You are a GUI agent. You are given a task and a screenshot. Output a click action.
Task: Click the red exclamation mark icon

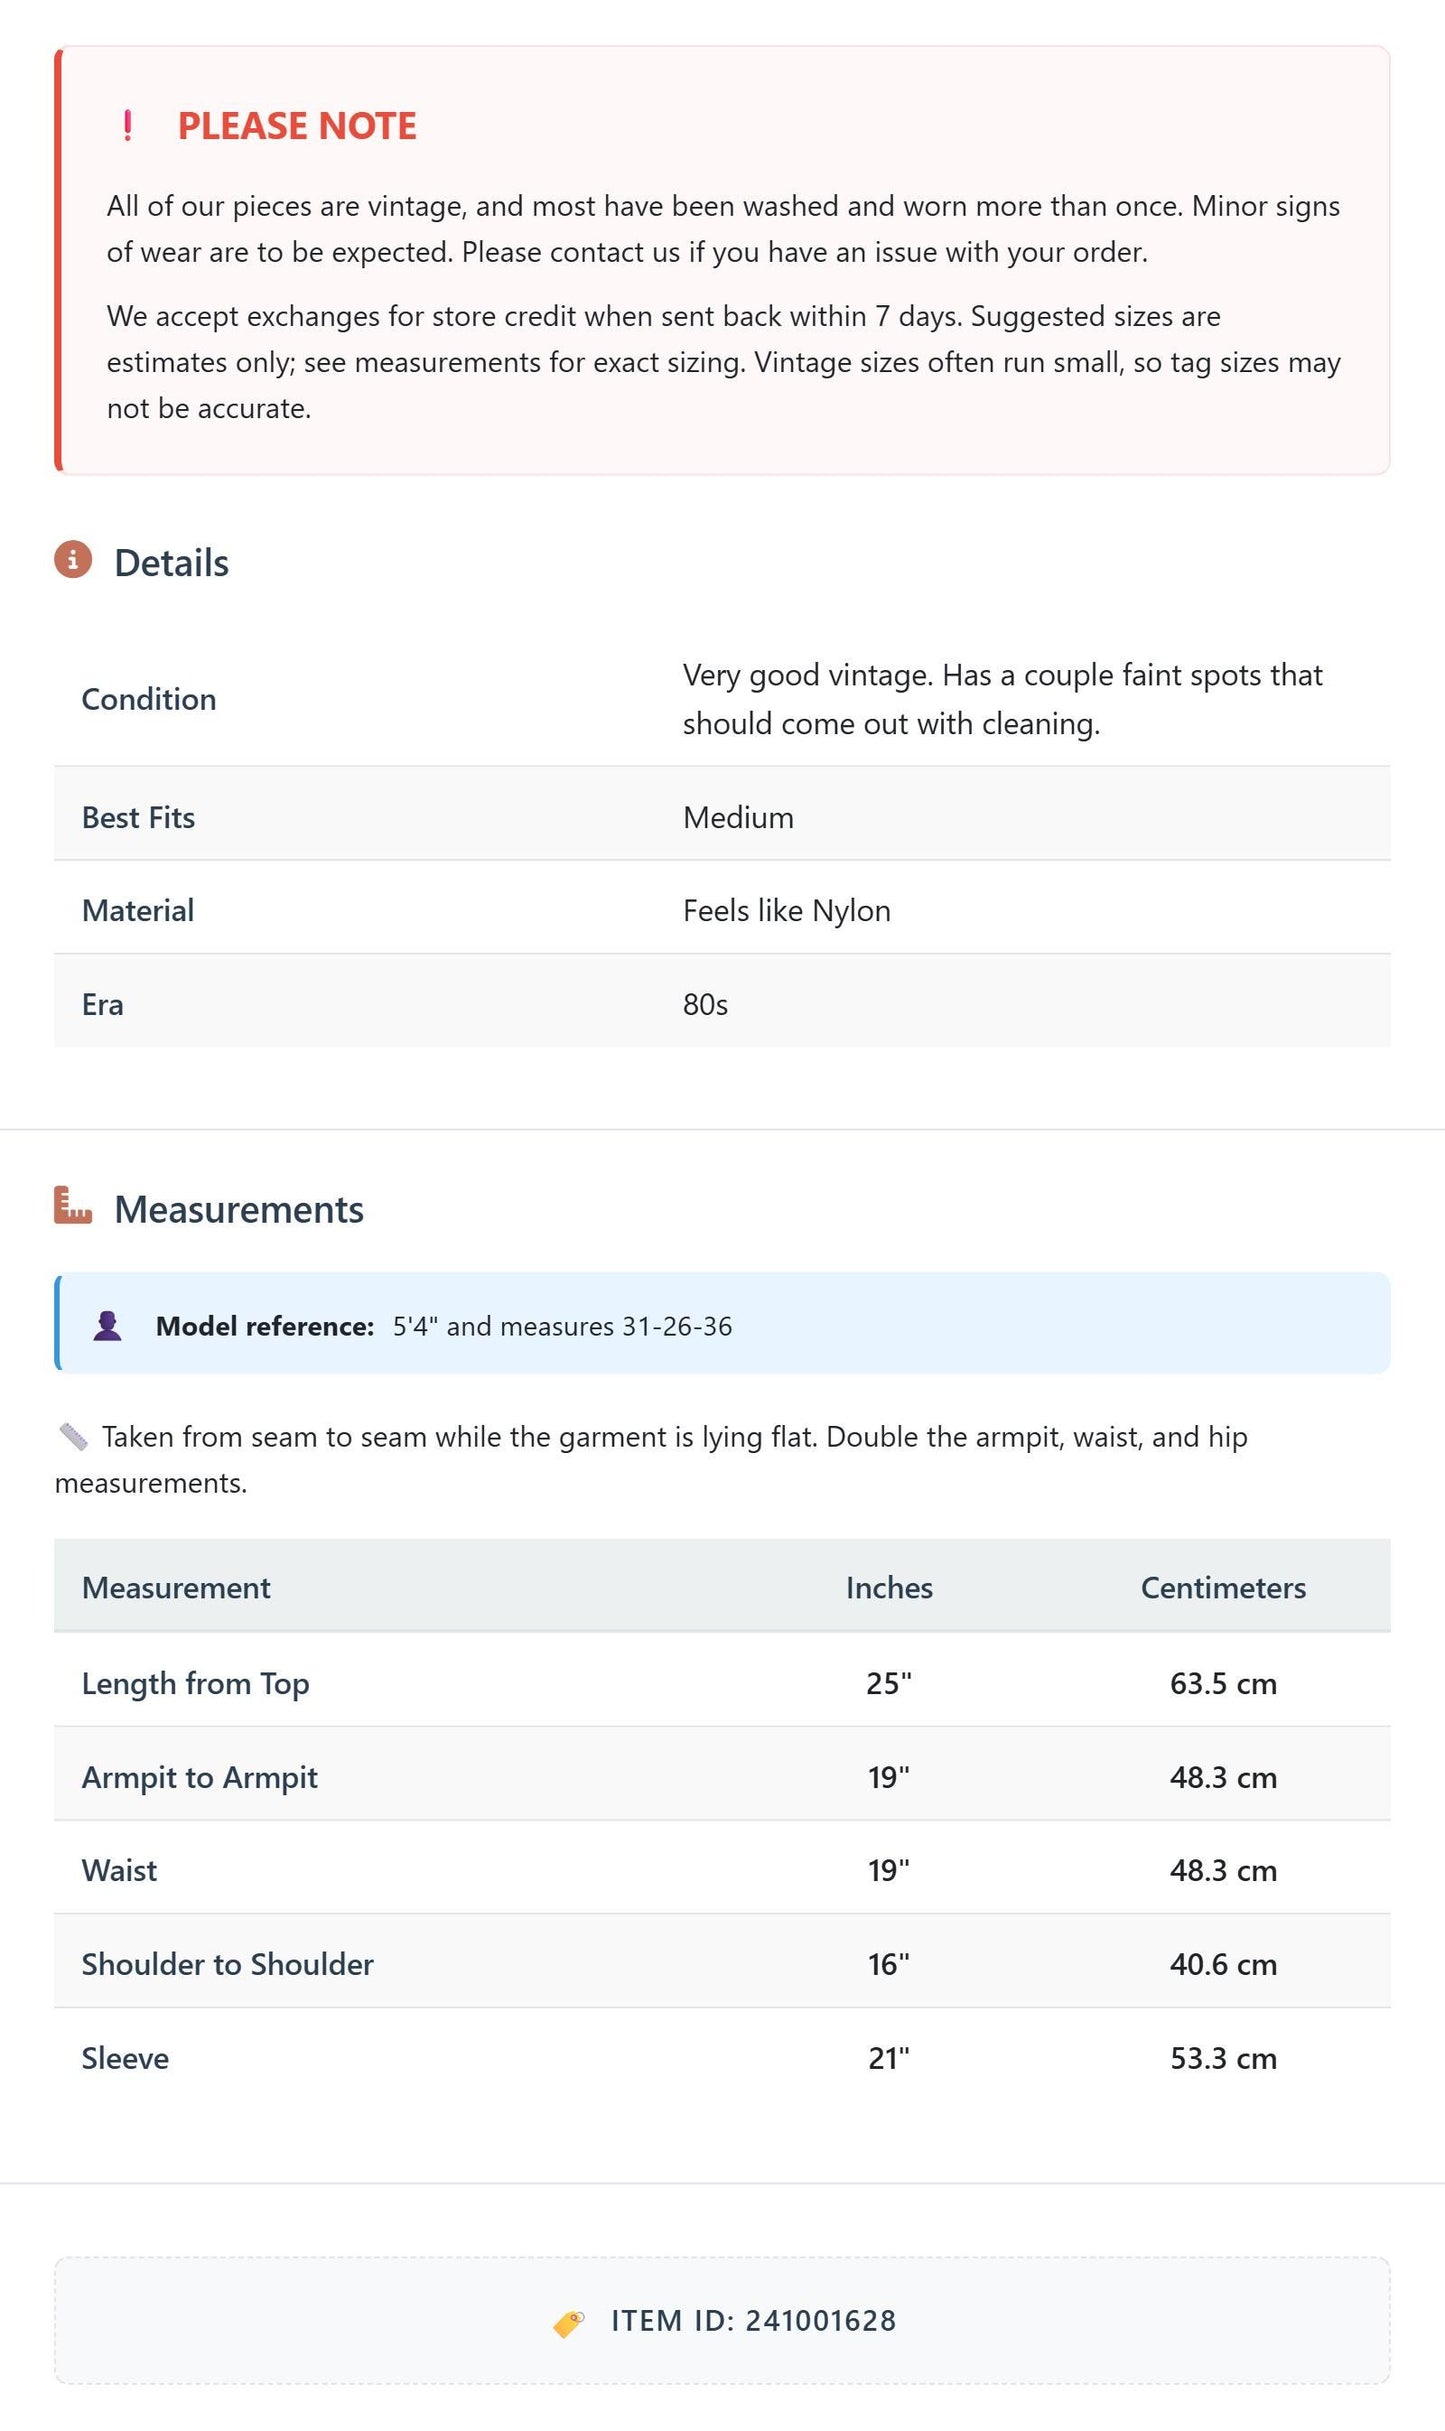127,126
